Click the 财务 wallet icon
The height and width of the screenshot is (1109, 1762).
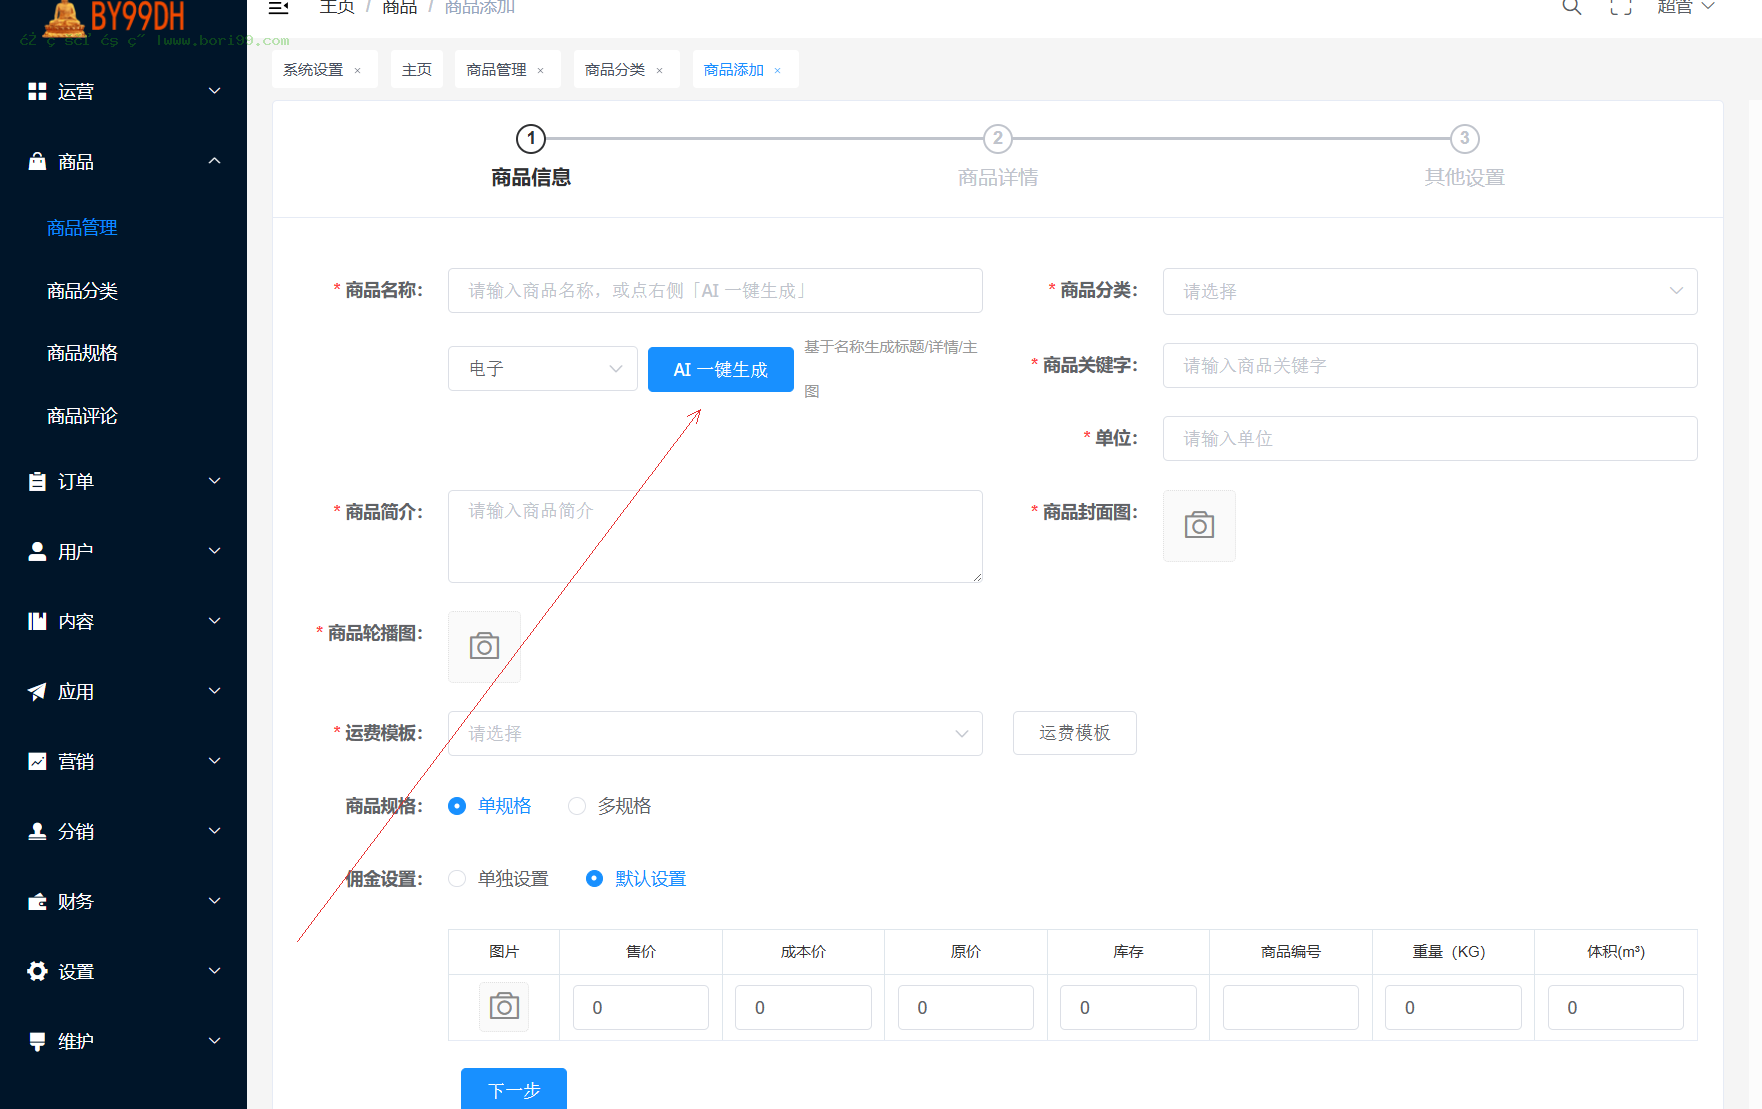37,901
